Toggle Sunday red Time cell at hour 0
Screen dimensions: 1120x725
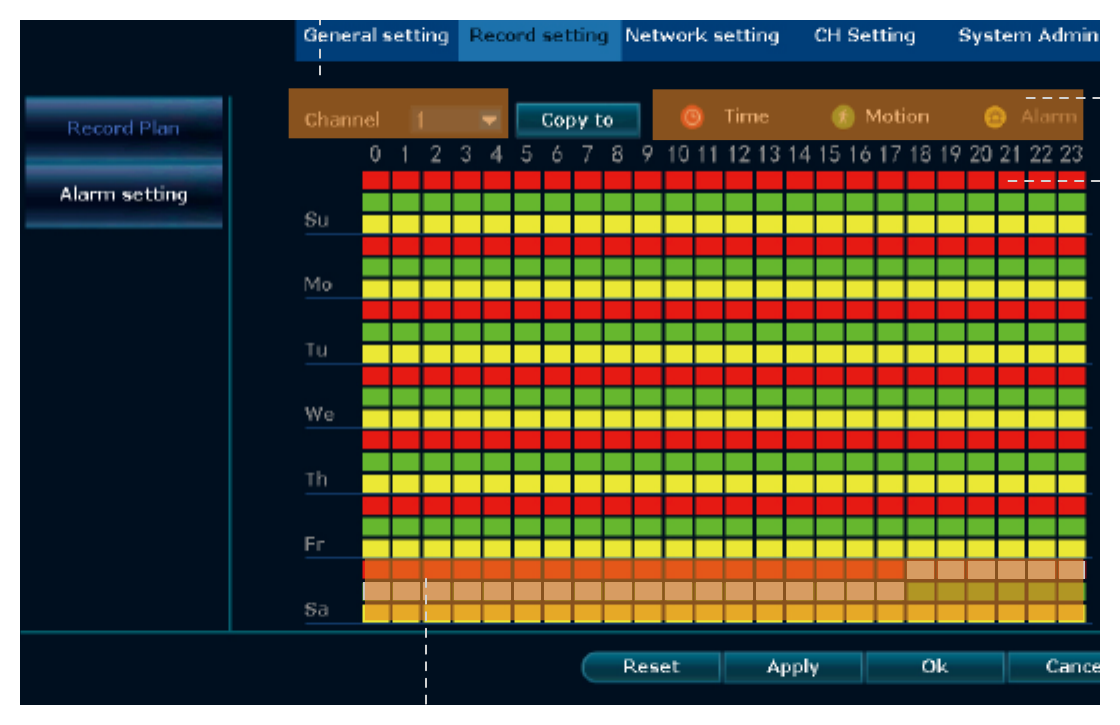click(376, 180)
